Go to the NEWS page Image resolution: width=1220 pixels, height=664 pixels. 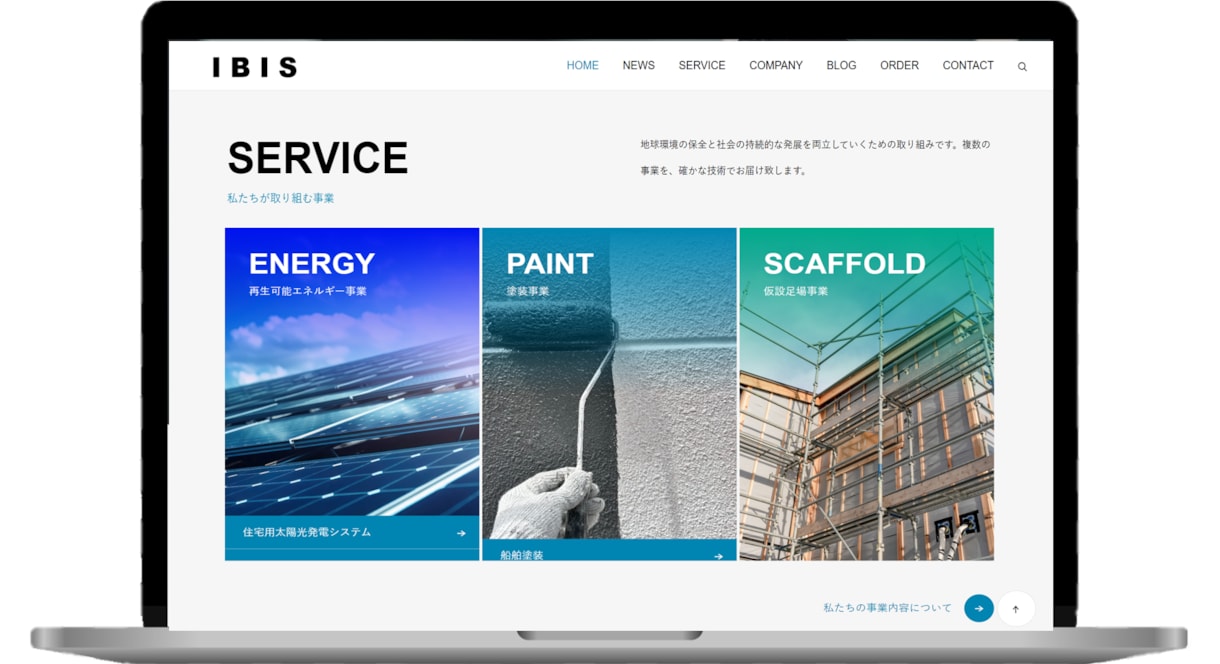click(638, 66)
